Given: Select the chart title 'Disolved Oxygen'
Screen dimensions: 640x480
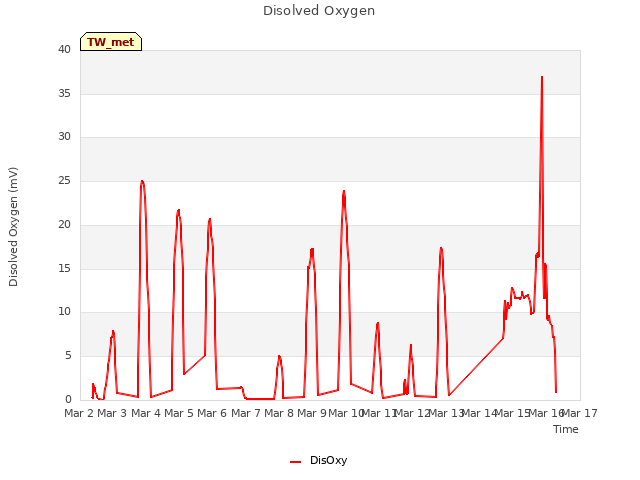Looking at the screenshot, I should click(x=319, y=10).
